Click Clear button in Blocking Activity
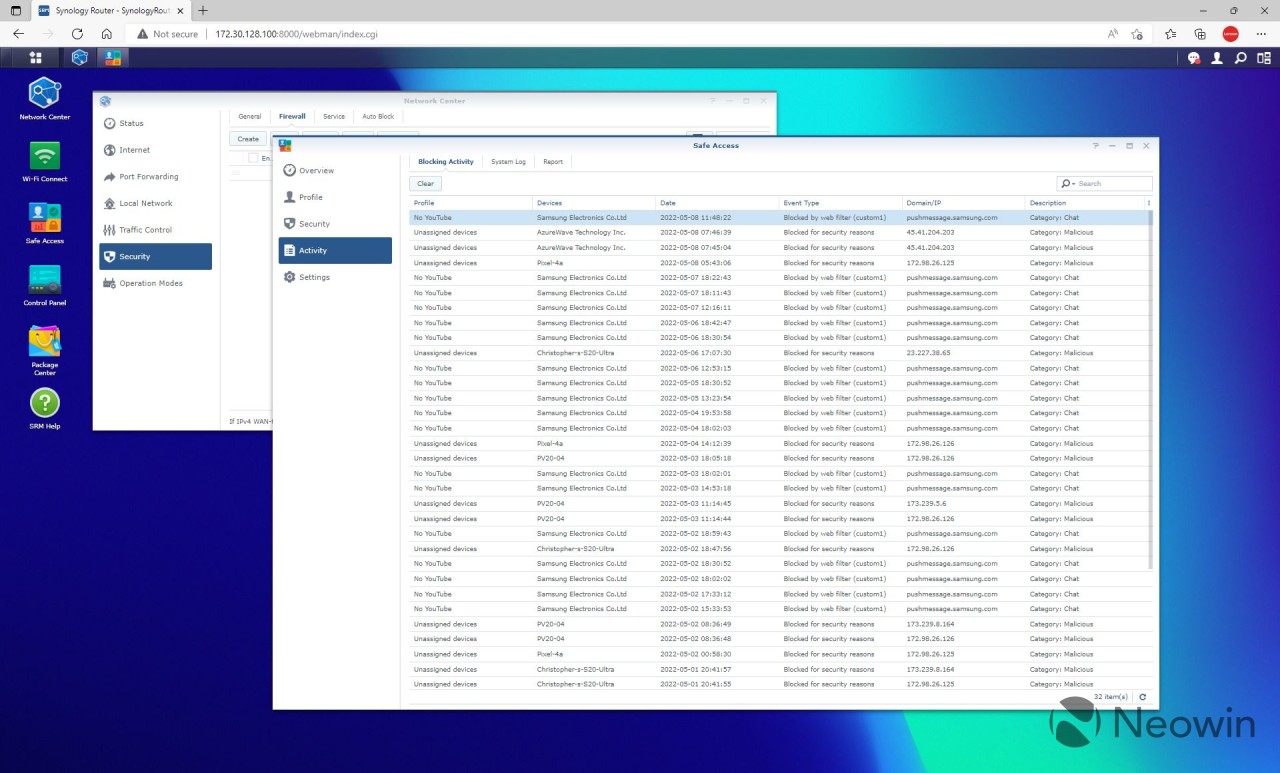 425,184
